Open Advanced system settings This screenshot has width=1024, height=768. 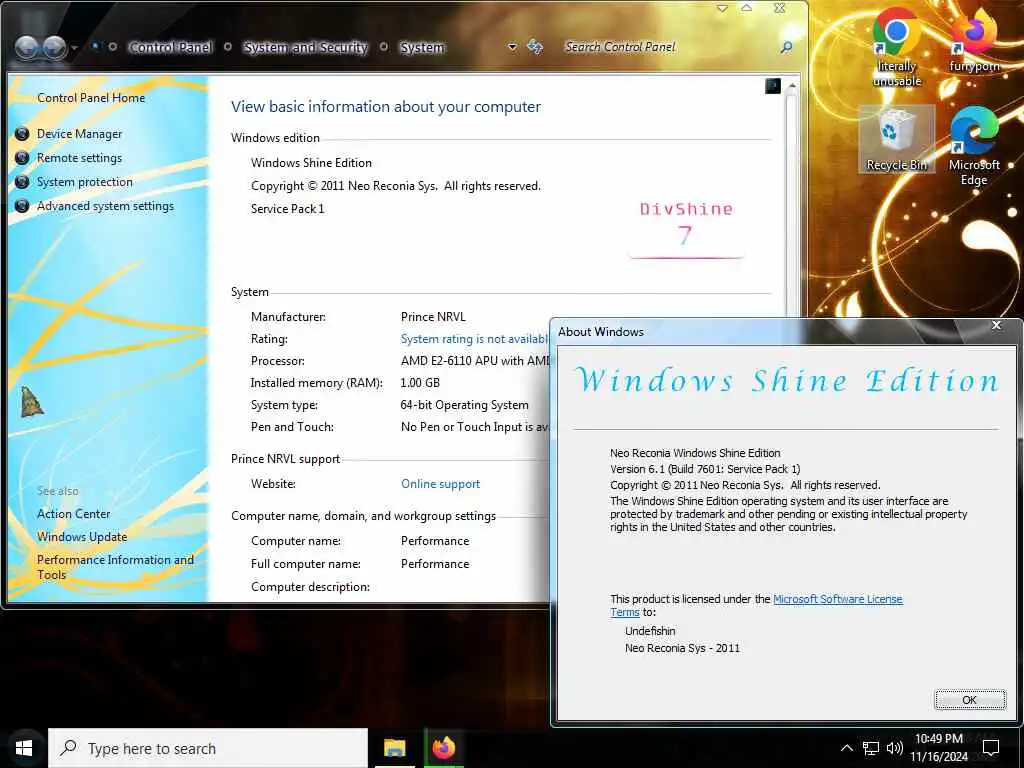point(105,206)
